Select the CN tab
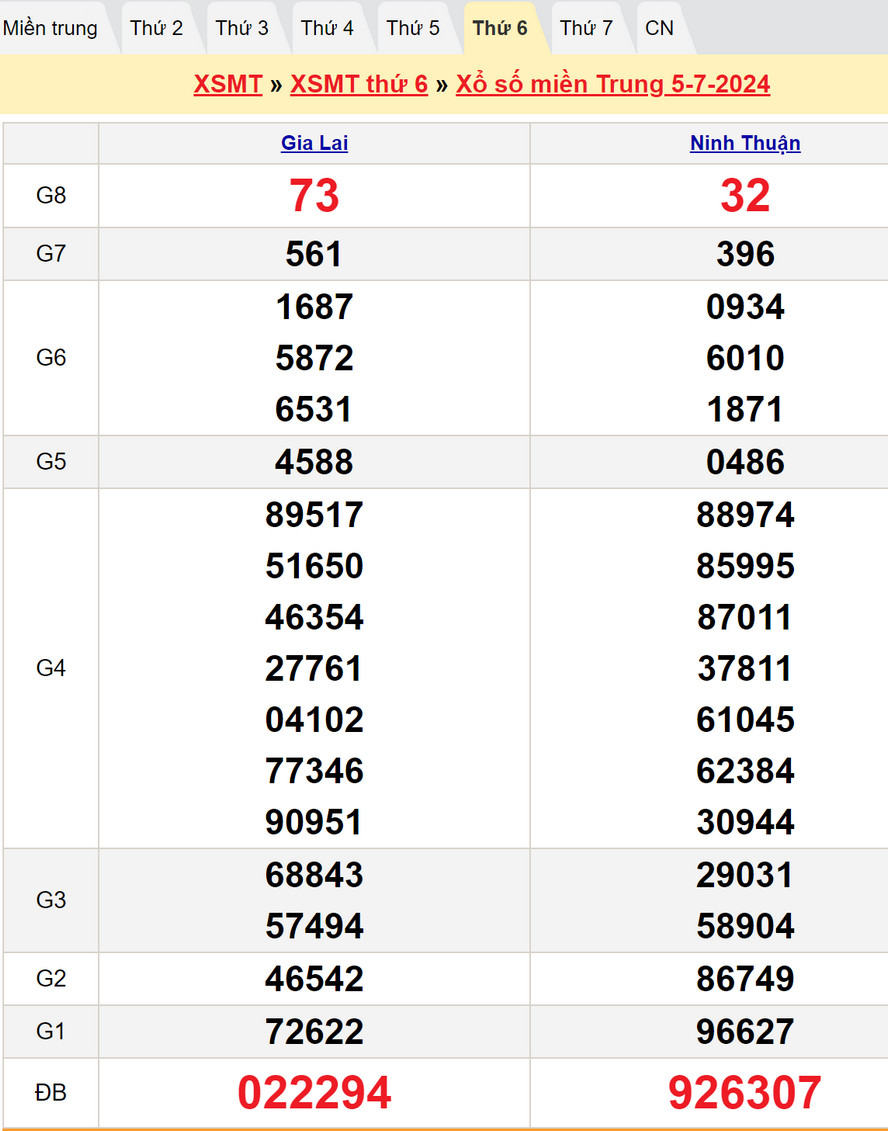Screen dimensions: 888x1131 [x=660, y=28]
